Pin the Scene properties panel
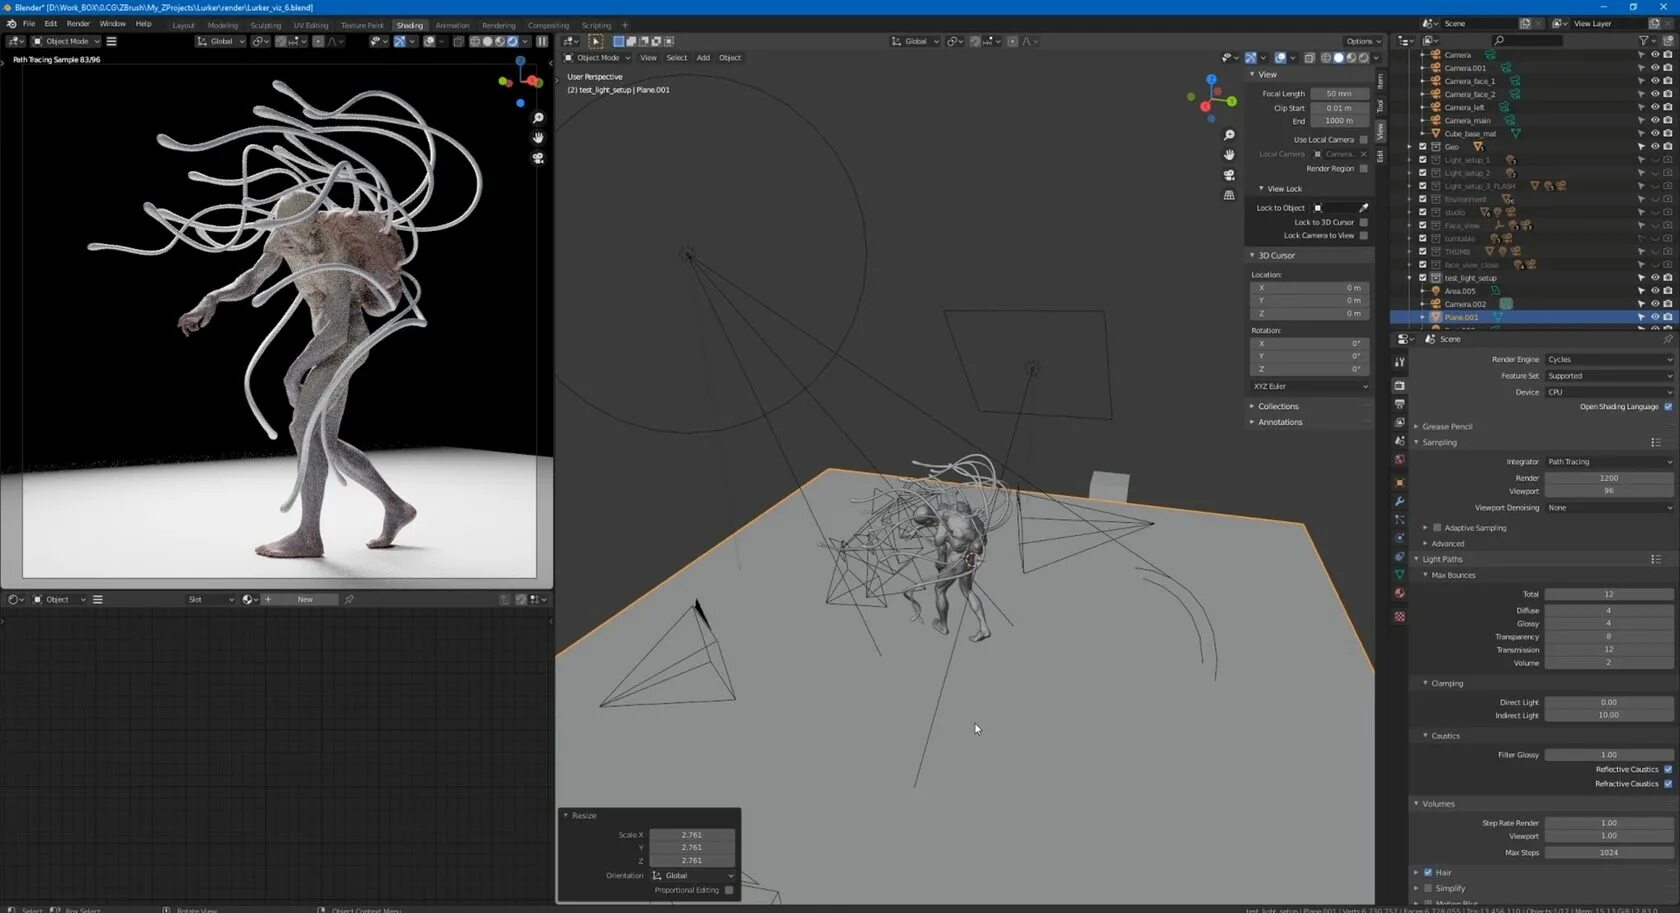 click(x=1667, y=339)
